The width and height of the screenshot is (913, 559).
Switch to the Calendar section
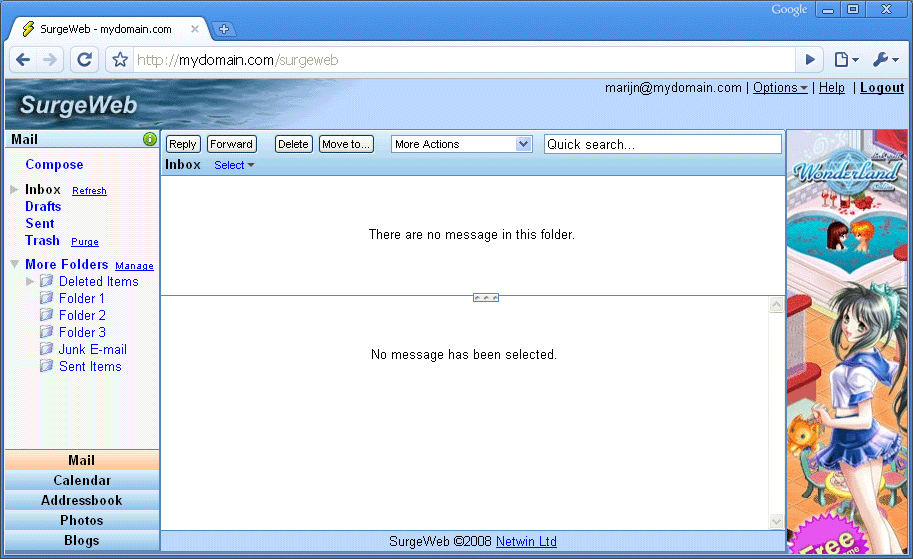tap(82, 480)
